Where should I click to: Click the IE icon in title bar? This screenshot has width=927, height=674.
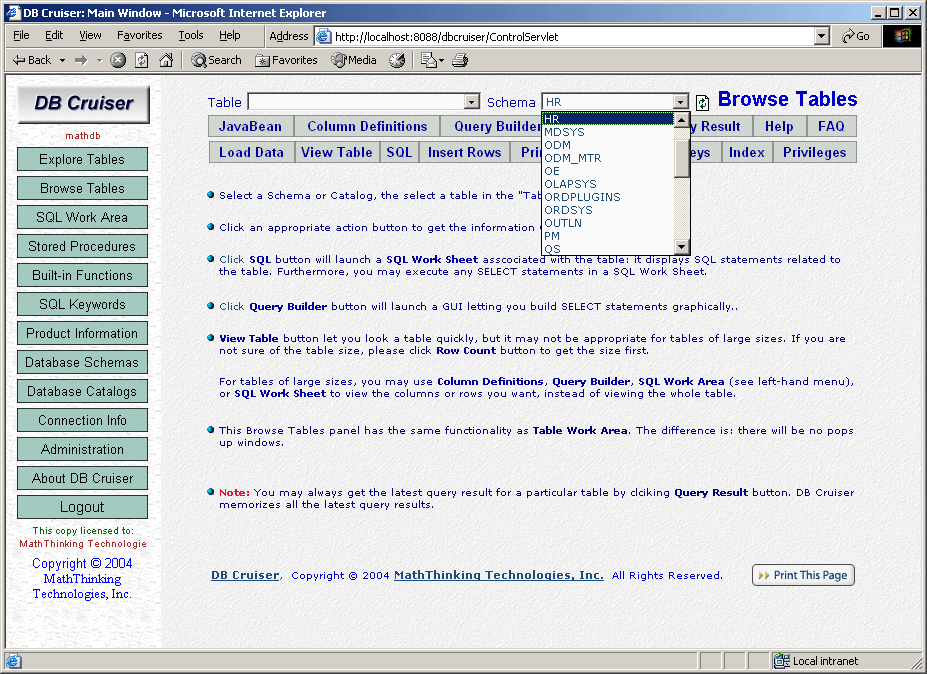tap(12, 12)
